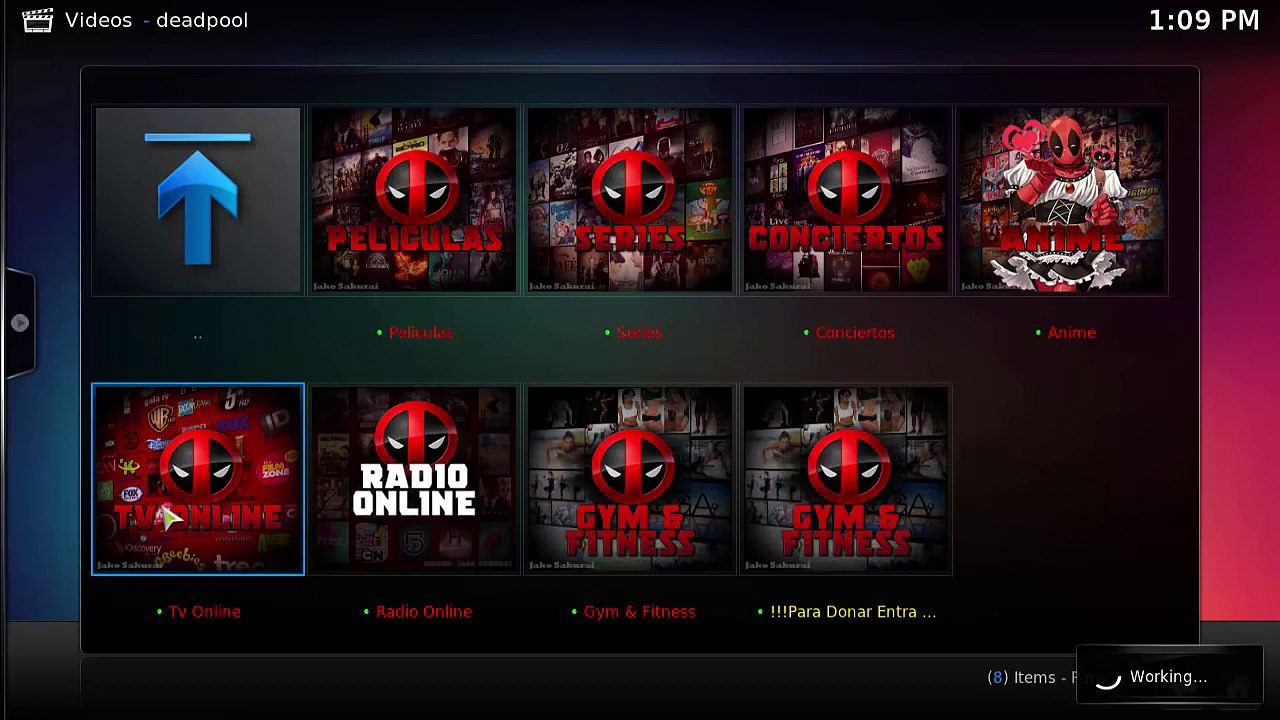Click the parent folder '..' label
This screenshot has width=1280, height=720.
[x=198, y=336]
